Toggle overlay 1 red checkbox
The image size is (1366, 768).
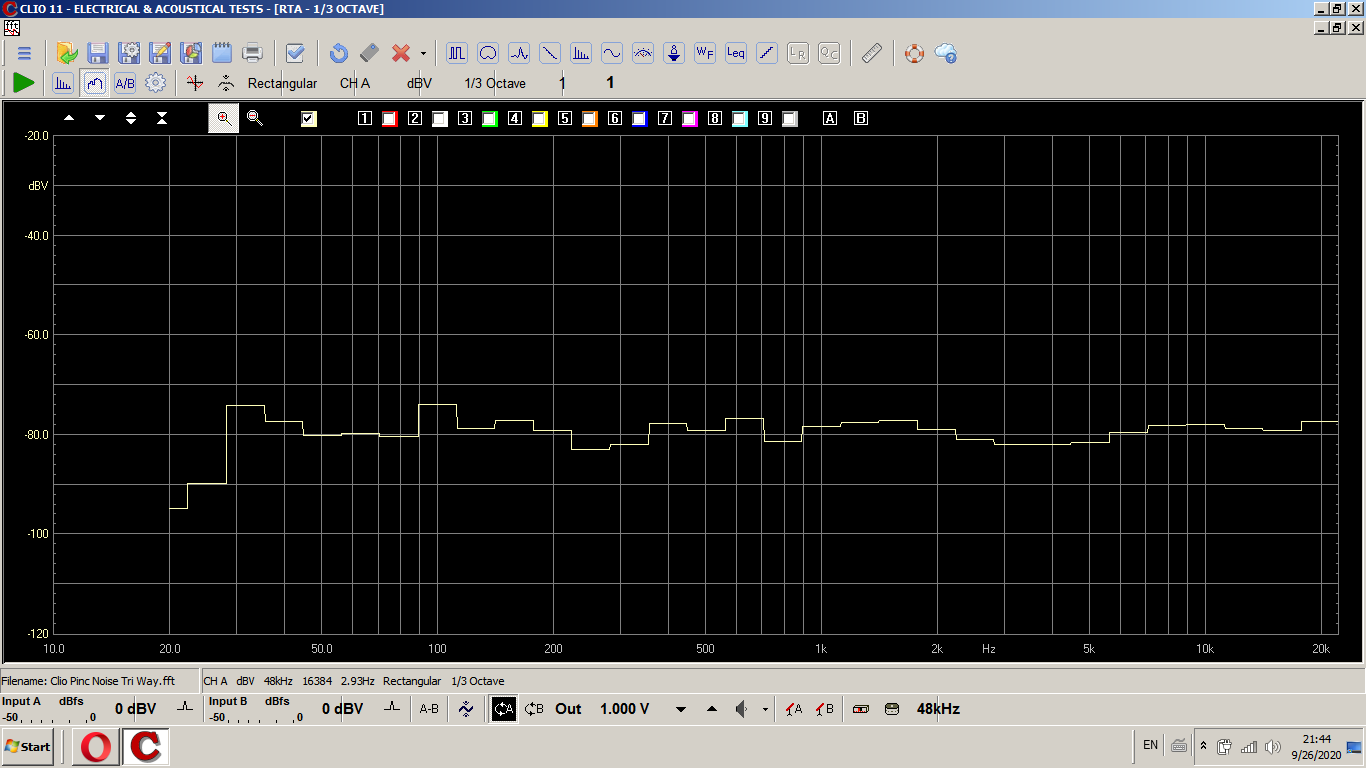click(390, 119)
